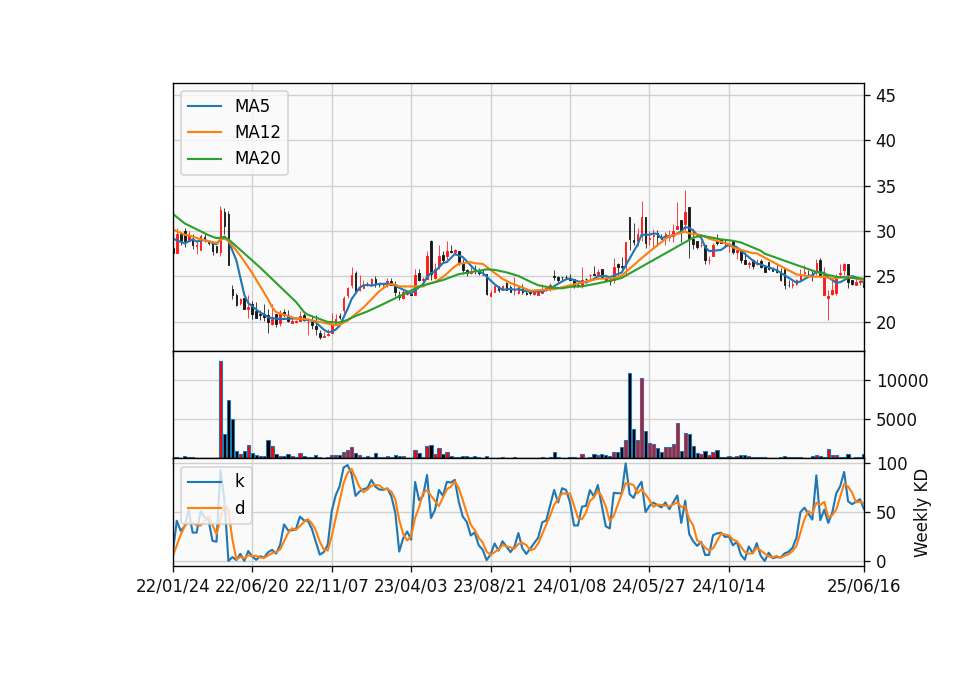This screenshot has width=960, height=690.
Task: Click the price axis value 20
Action: click(885, 323)
